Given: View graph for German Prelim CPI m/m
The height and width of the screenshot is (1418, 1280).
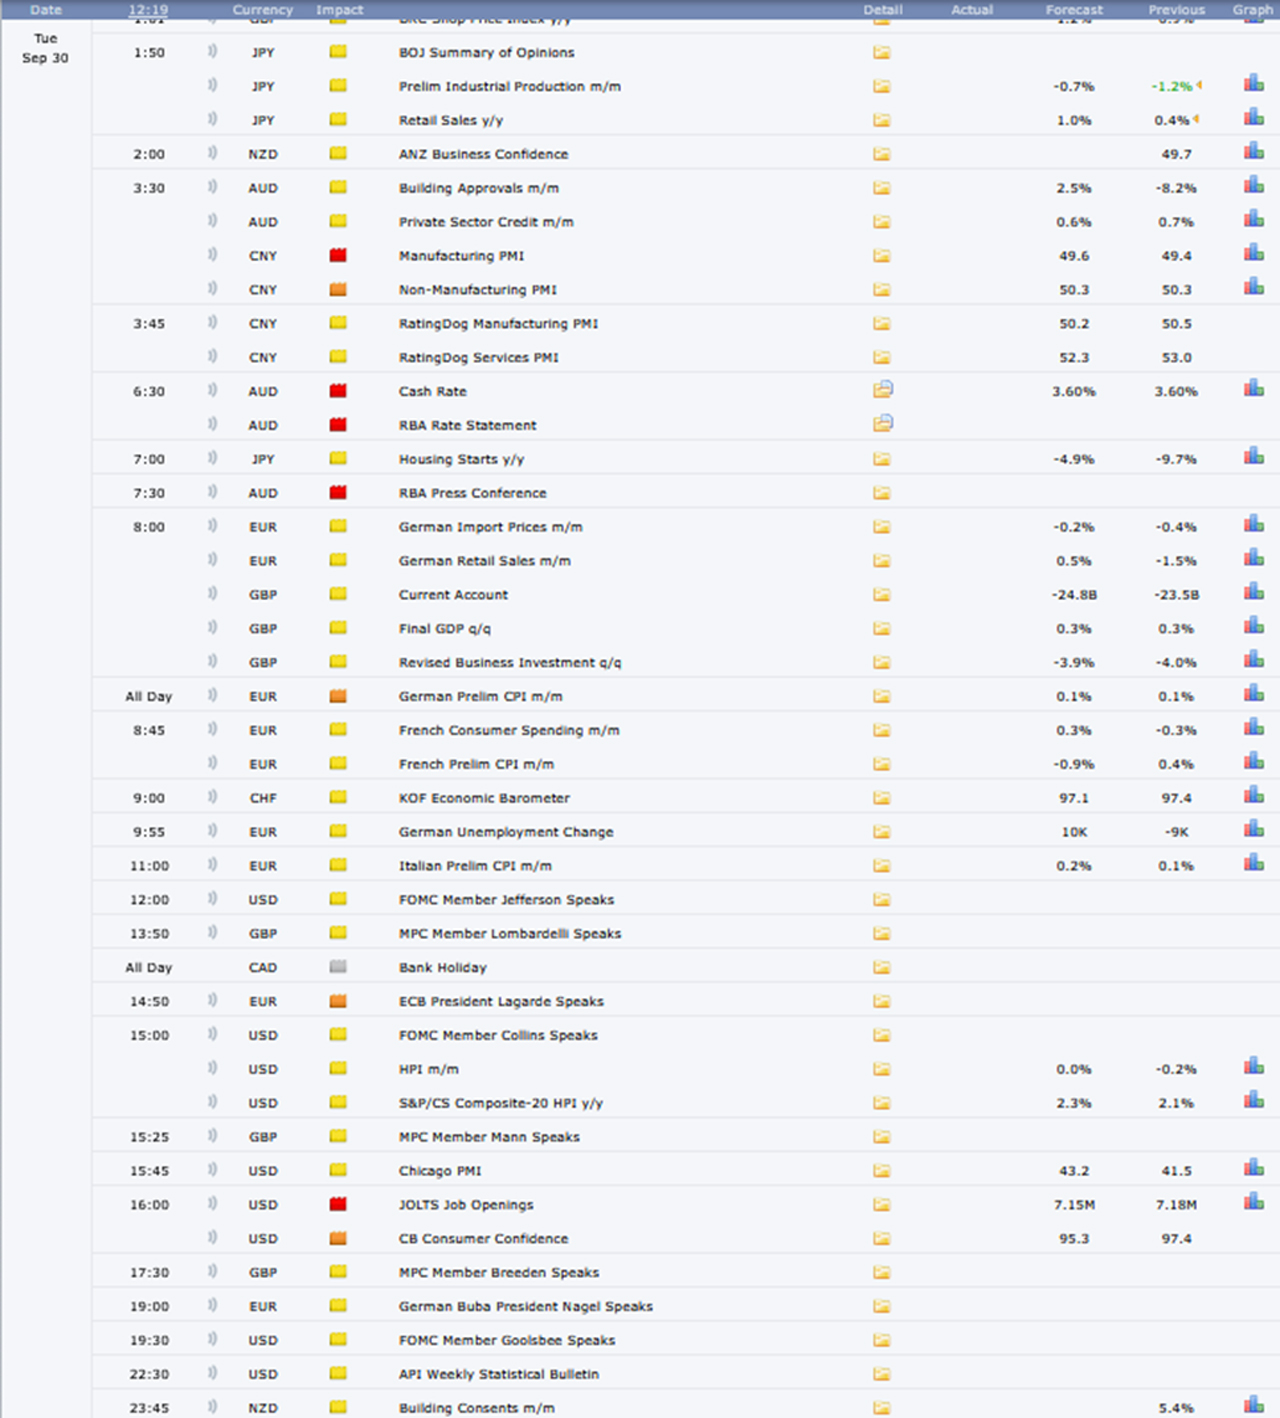Looking at the screenshot, I should 1253,694.
